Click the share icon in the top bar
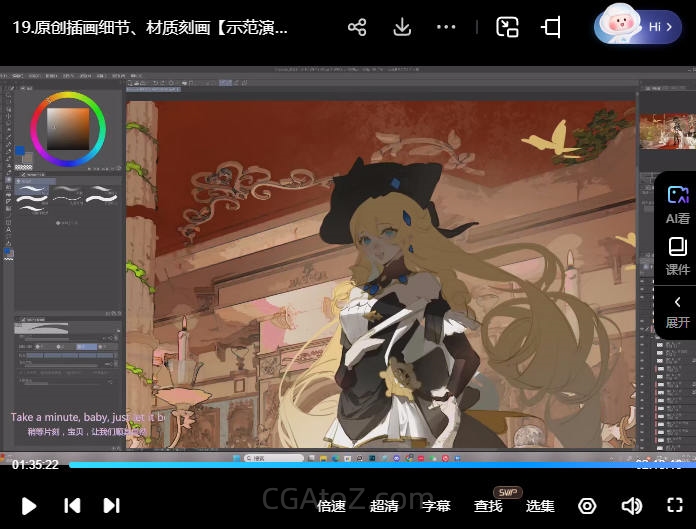This screenshot has height=529, width=696. pos(357,27)
